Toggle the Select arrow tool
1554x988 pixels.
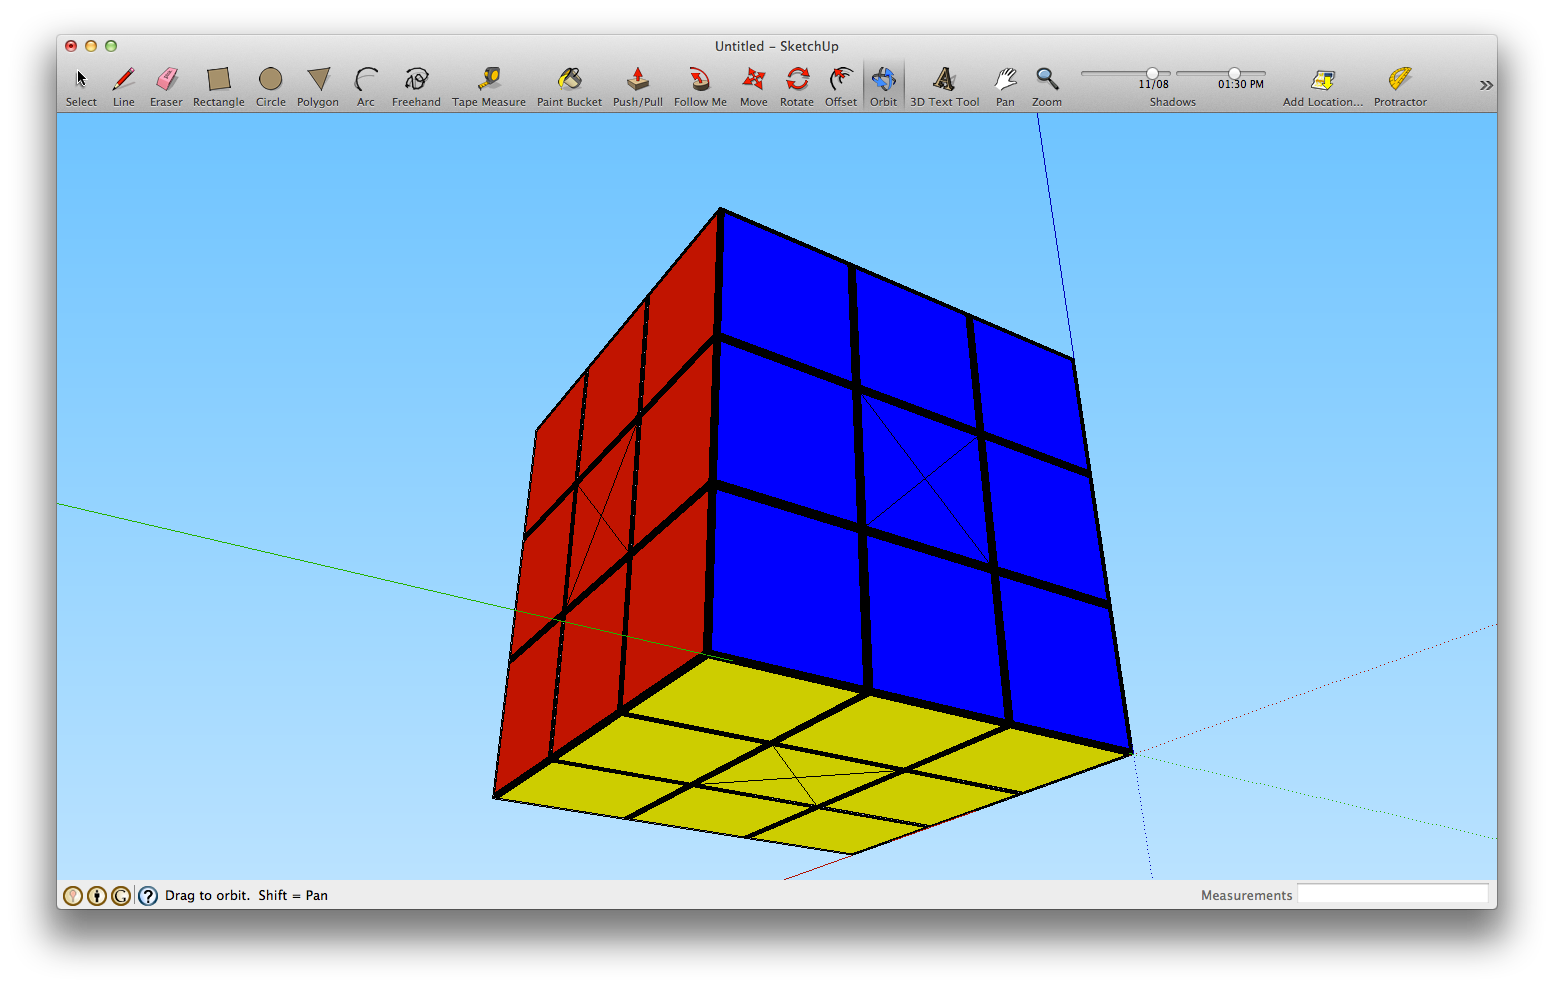80,80
